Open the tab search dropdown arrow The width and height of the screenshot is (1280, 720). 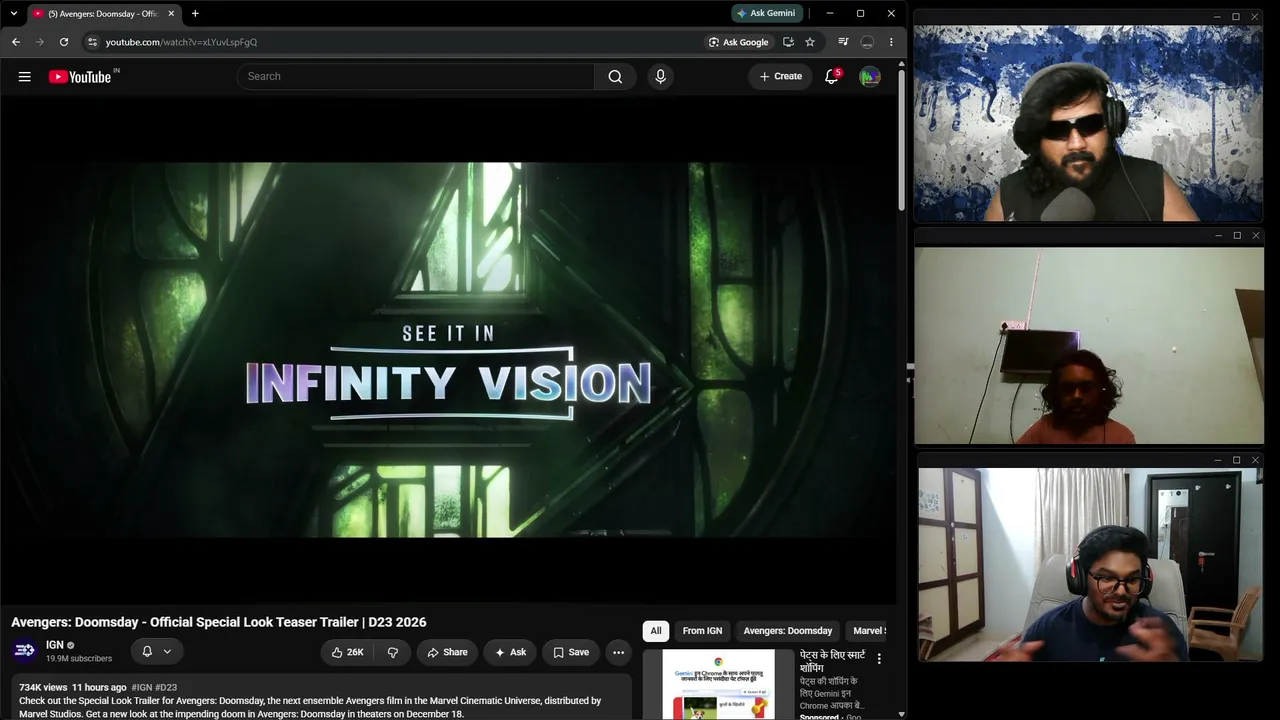pos(14,14)
